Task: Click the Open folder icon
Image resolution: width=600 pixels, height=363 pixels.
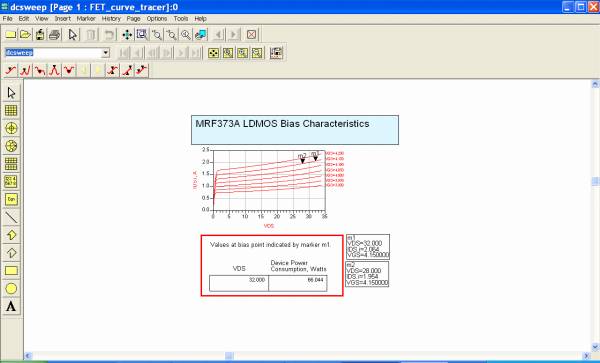Action: click(25, 35)
